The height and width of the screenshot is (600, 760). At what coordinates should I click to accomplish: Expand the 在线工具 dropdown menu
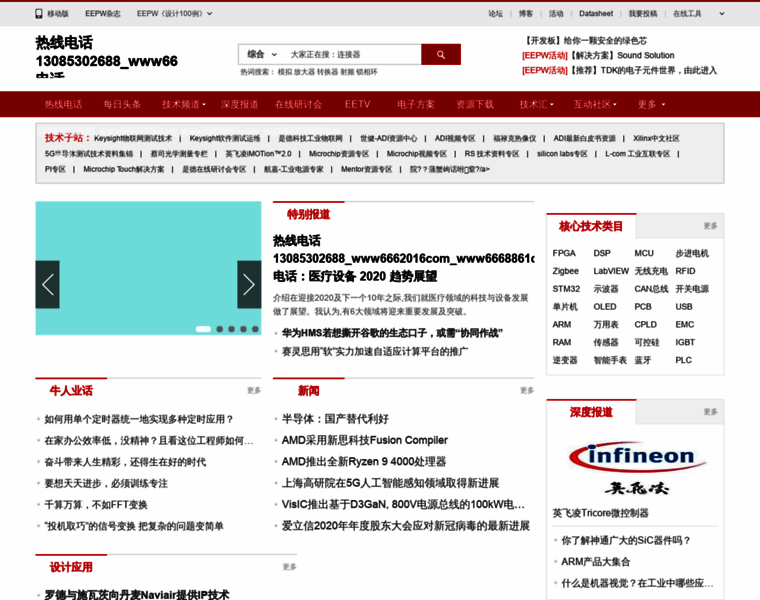pos(692,14)
